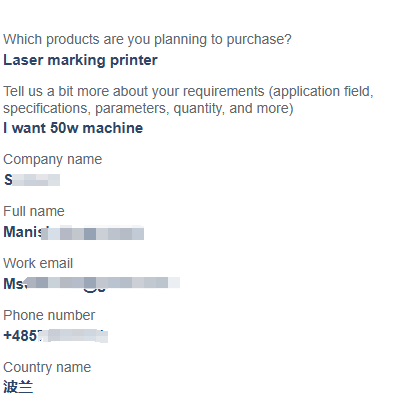Image resolution: width=416 pixels, height=416 pixels.
Task: Click the blurred work email address
Action: tap(92, 284)
